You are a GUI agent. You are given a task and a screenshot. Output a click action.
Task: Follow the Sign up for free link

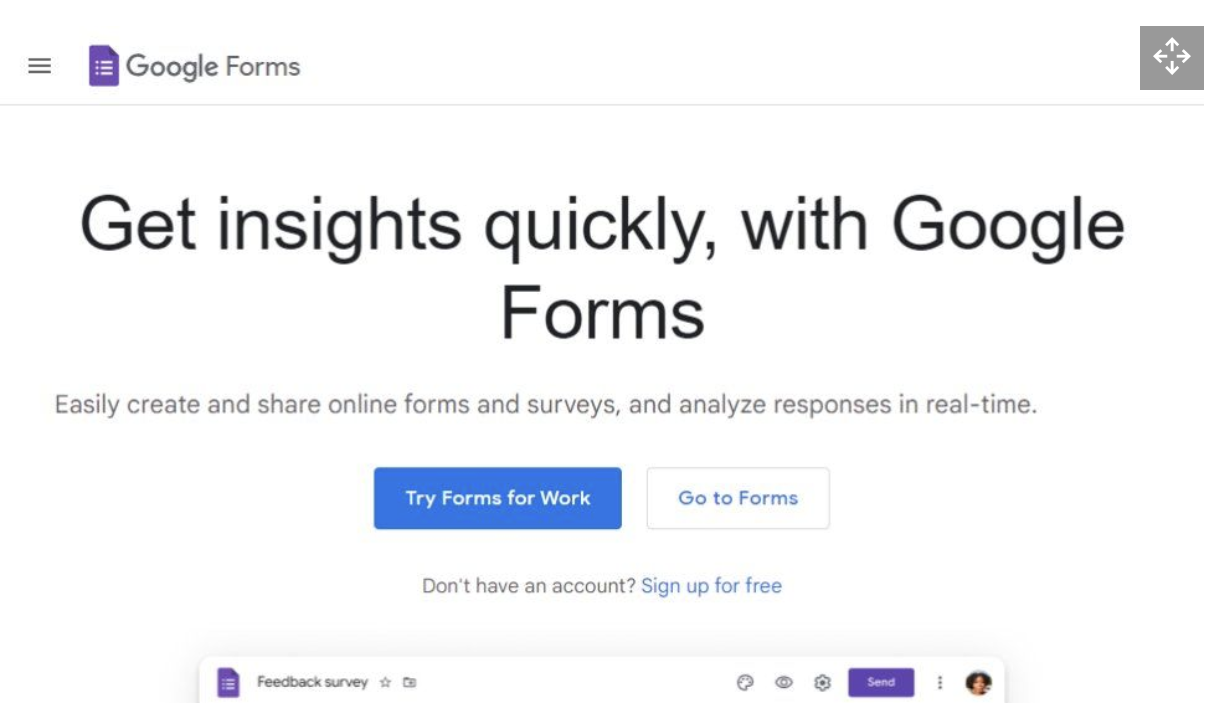click(711, 586)
